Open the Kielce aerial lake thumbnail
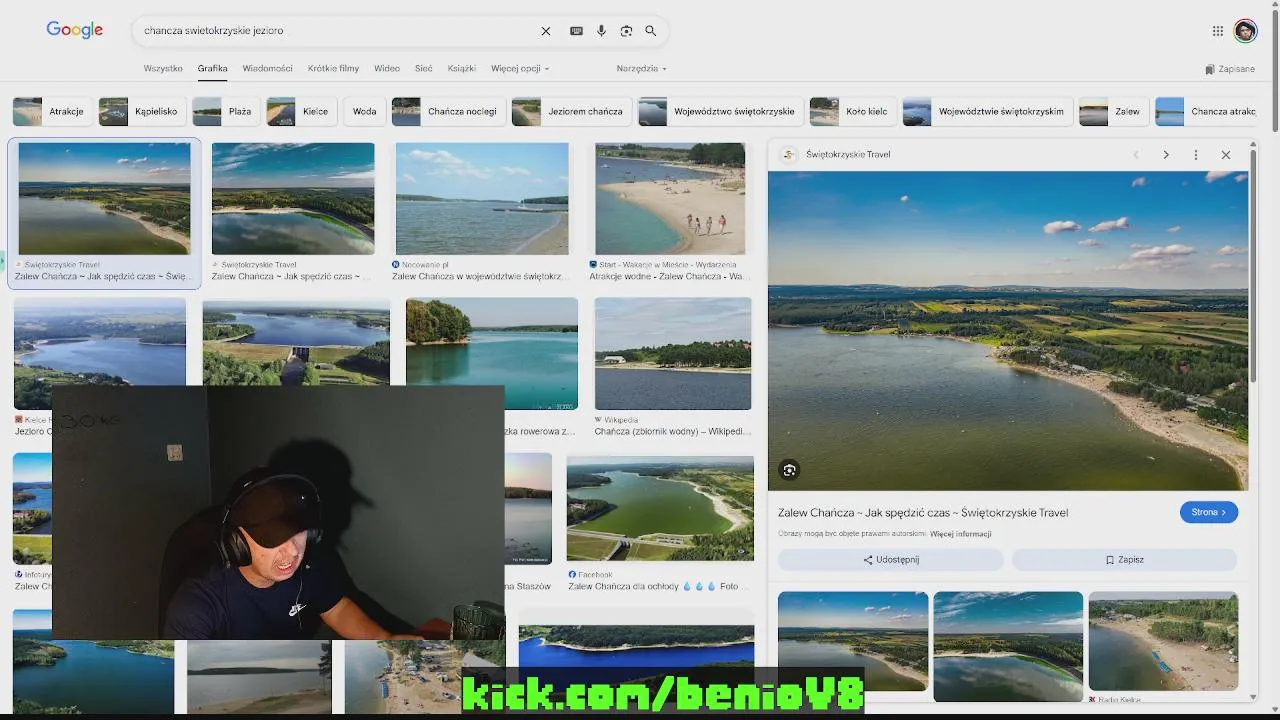 tap(100, 341)
